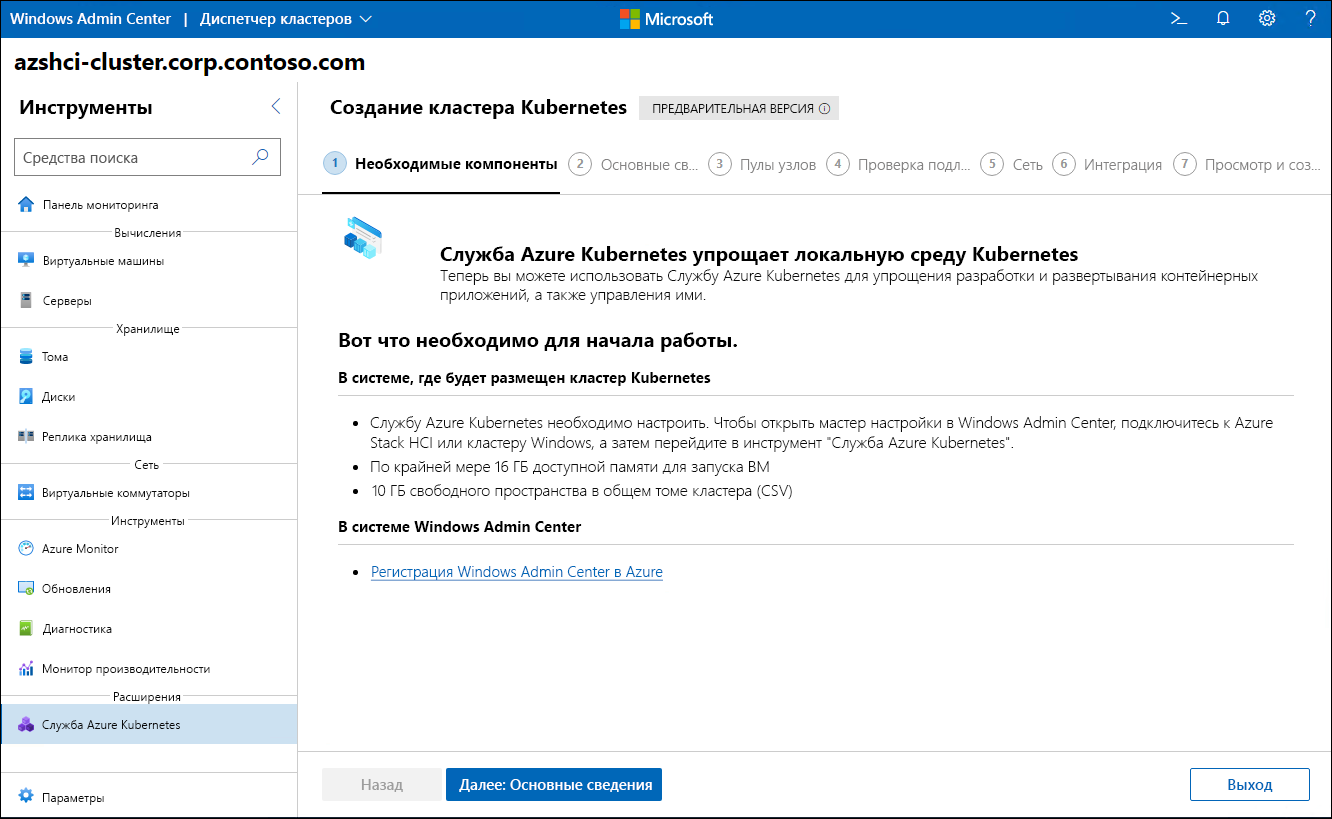This screenshot has width=1332, height=819.
Task: Click the Виртуальные машины icon
Action: tap(26, 261)
